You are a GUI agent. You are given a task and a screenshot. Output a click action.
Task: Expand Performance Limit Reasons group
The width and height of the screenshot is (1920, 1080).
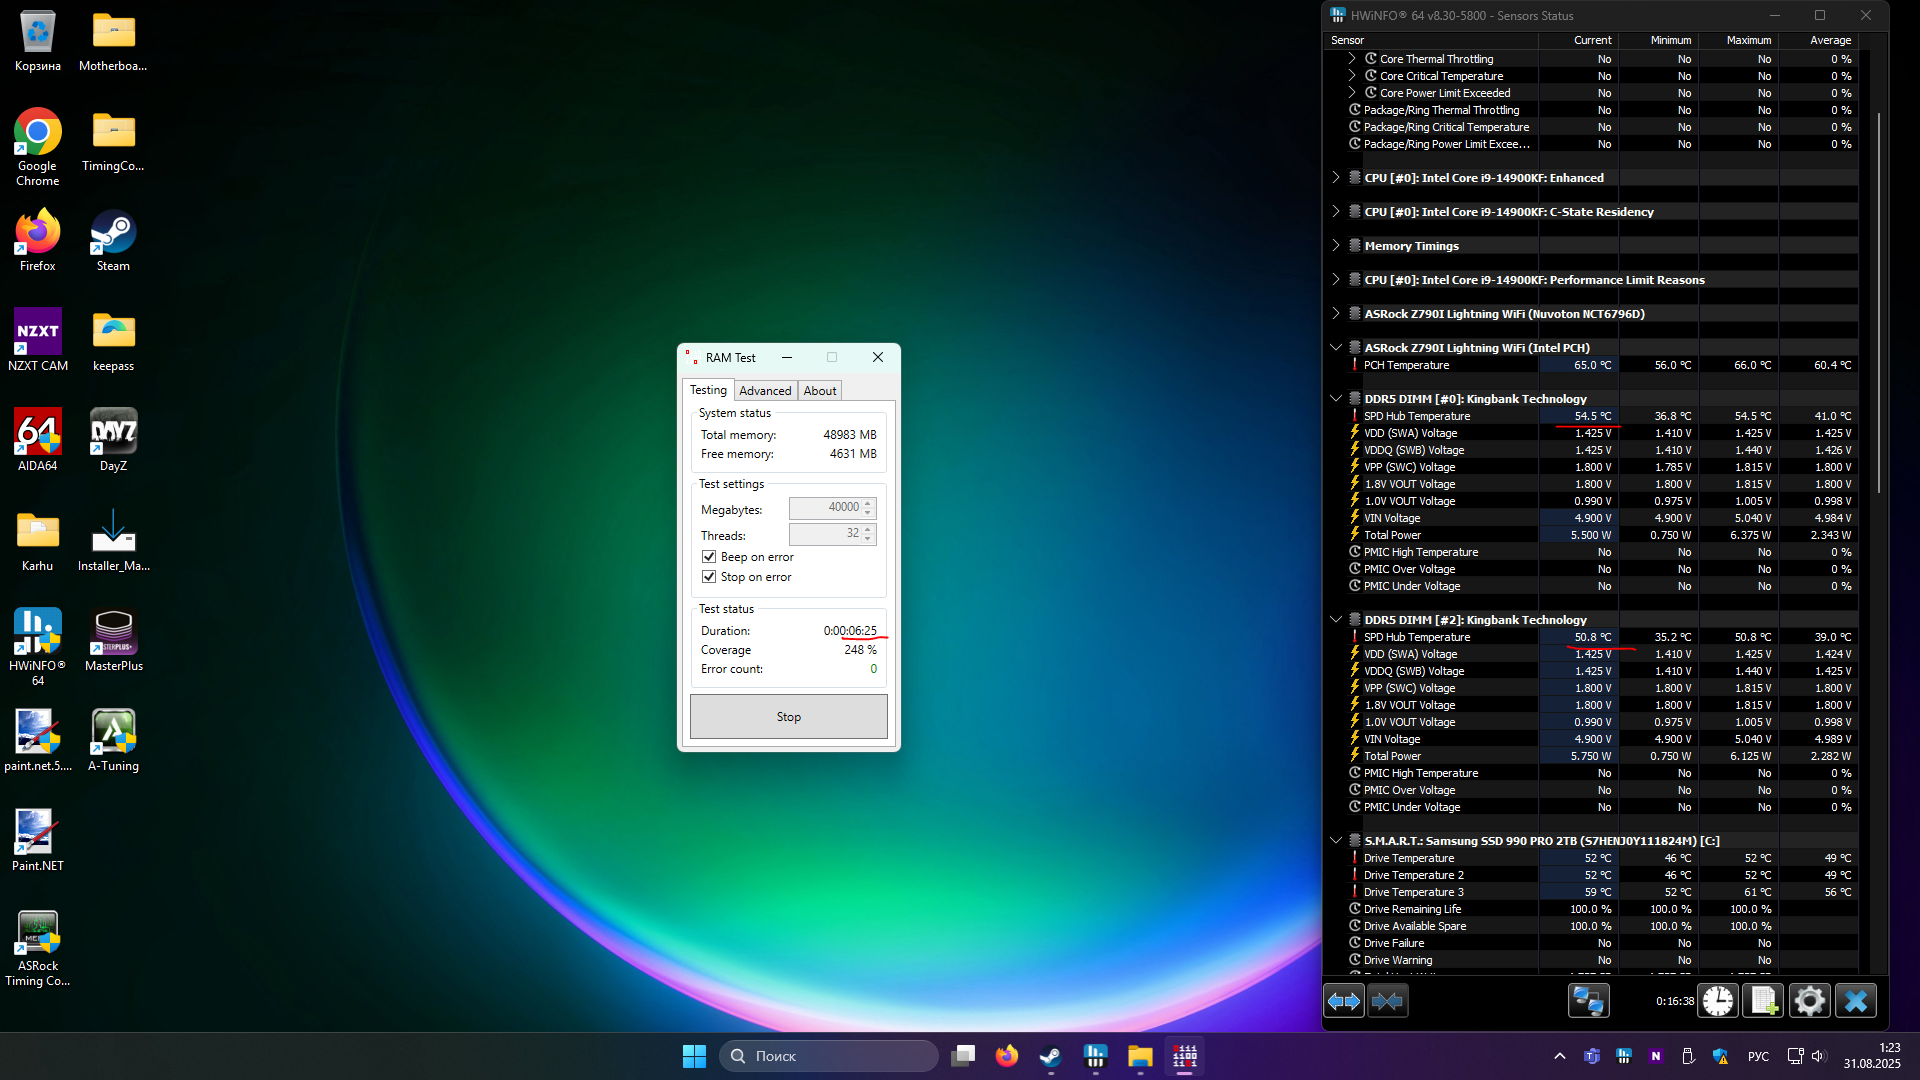(x=1336, y=280)
